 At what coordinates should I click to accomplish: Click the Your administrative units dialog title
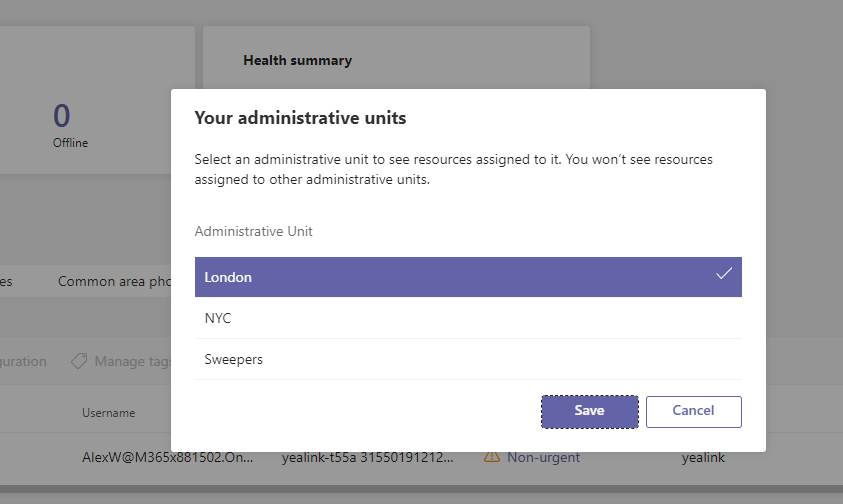pos(300,118)
